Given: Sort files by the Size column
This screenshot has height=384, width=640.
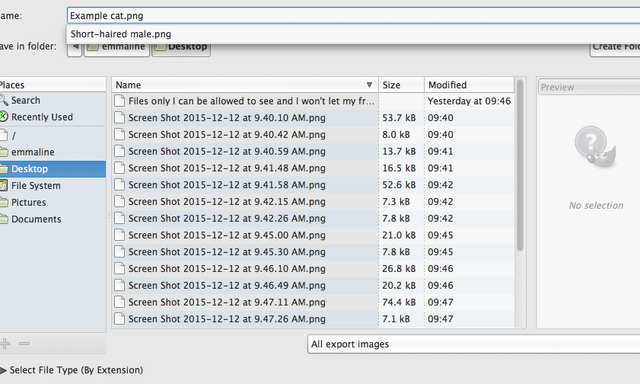Looking at the screenshot, I should click(401, 85).
